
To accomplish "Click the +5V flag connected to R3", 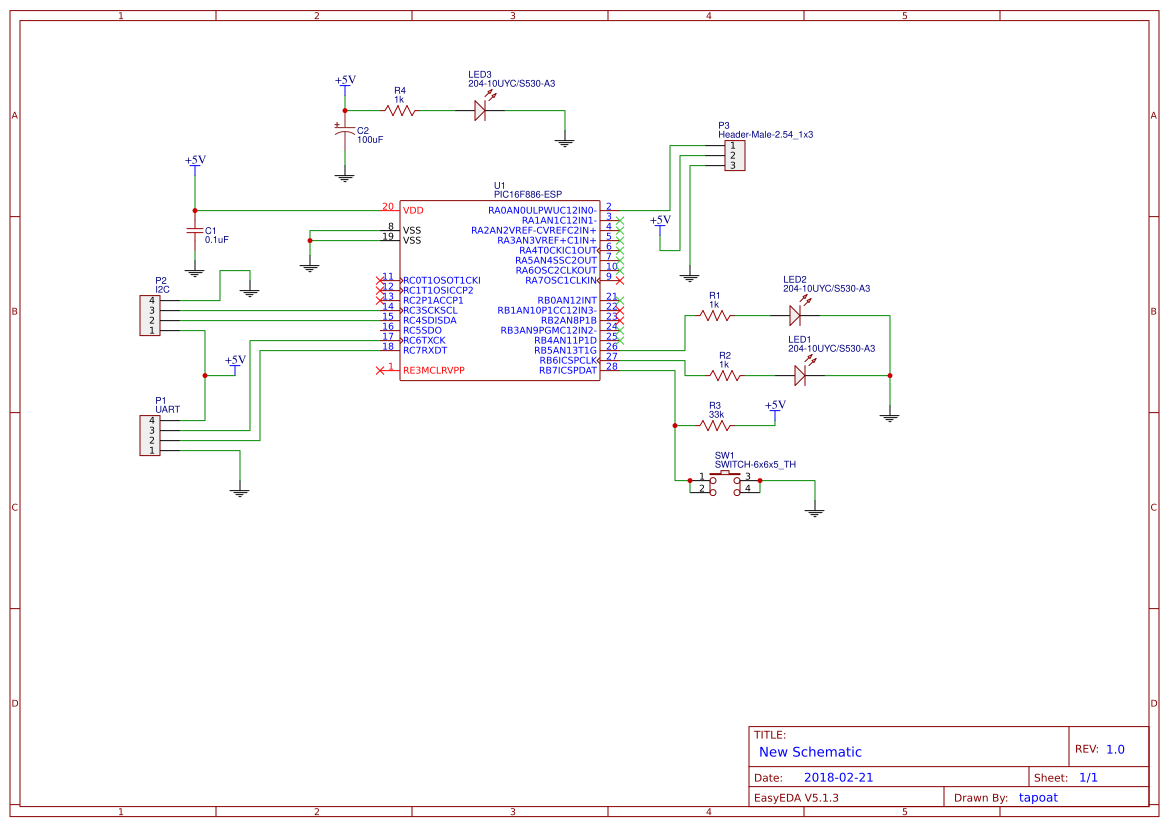I will point(776,412).
